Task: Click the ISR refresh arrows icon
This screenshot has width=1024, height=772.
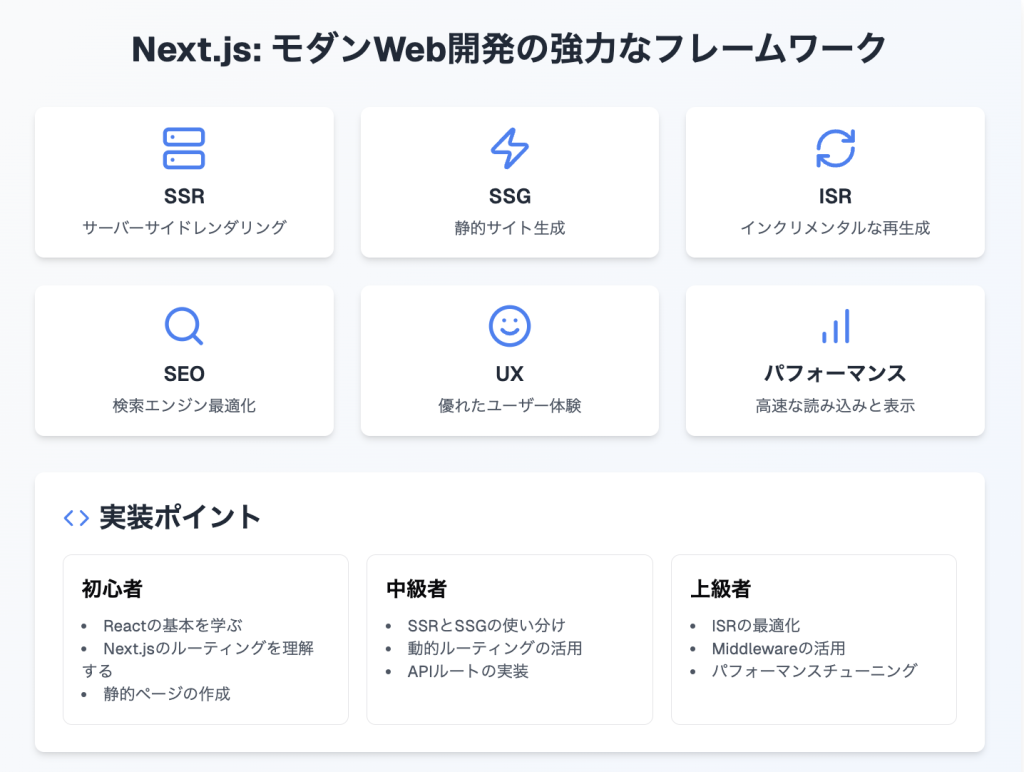Action: pos(835,148)
